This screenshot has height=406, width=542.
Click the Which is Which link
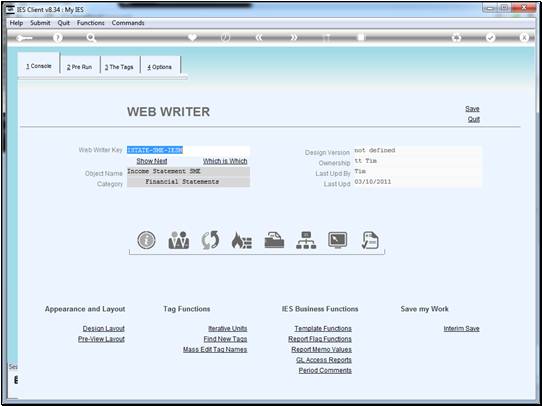pyautogui.click(x=225, y=161)
